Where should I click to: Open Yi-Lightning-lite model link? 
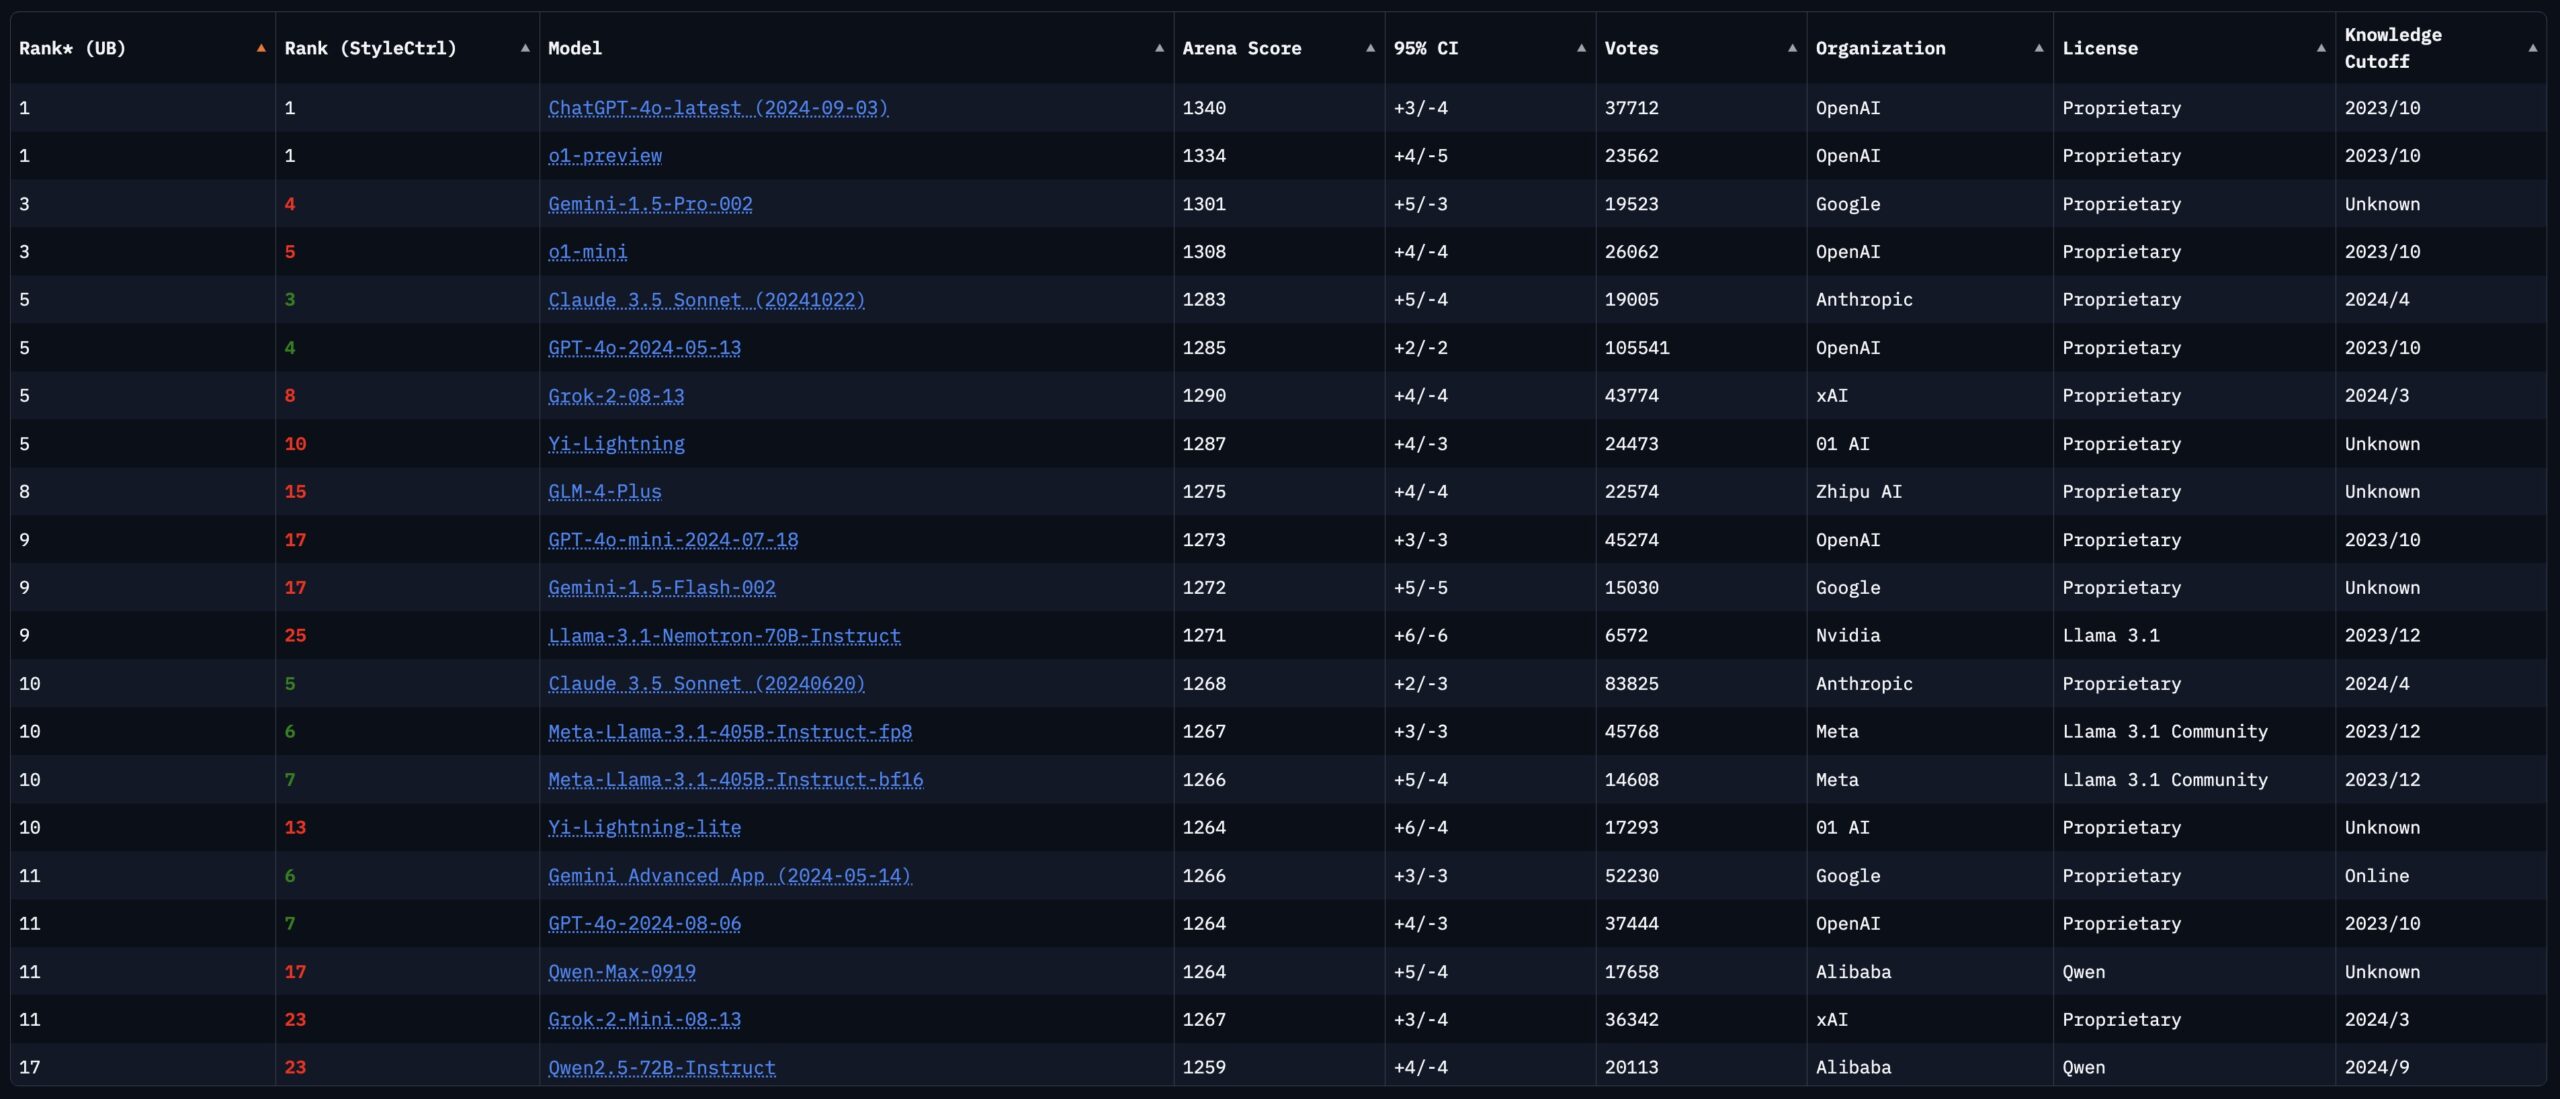click(645, 828)
